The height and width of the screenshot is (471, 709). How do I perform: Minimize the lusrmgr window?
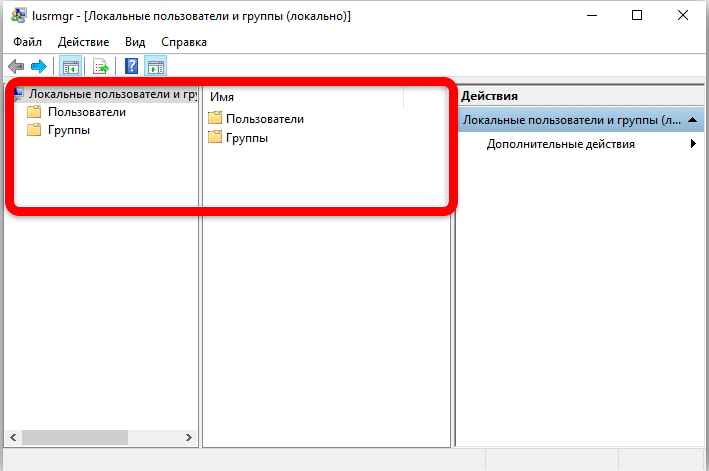(x=592, y=15)
